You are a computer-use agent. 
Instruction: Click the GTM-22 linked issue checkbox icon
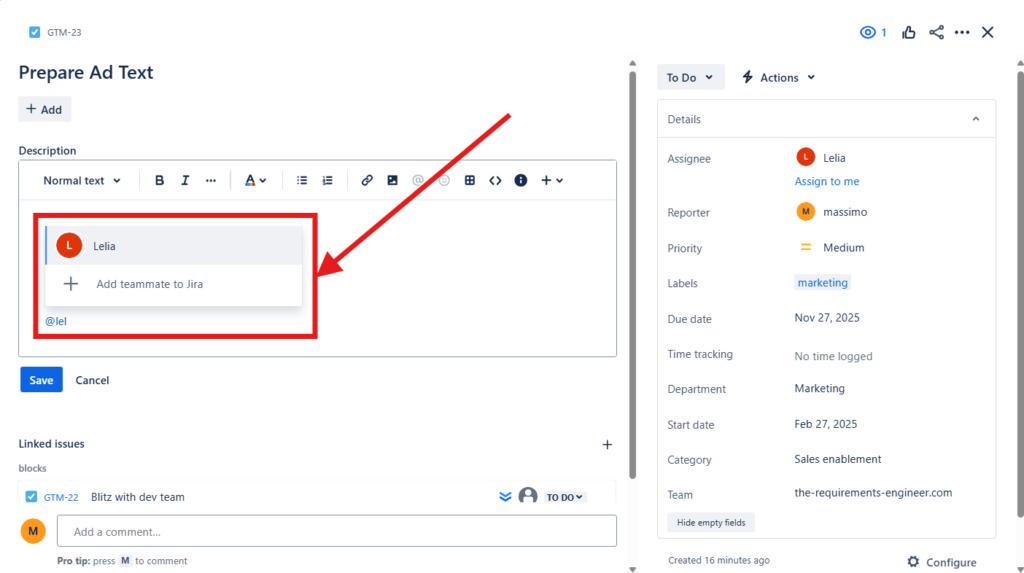32,497
